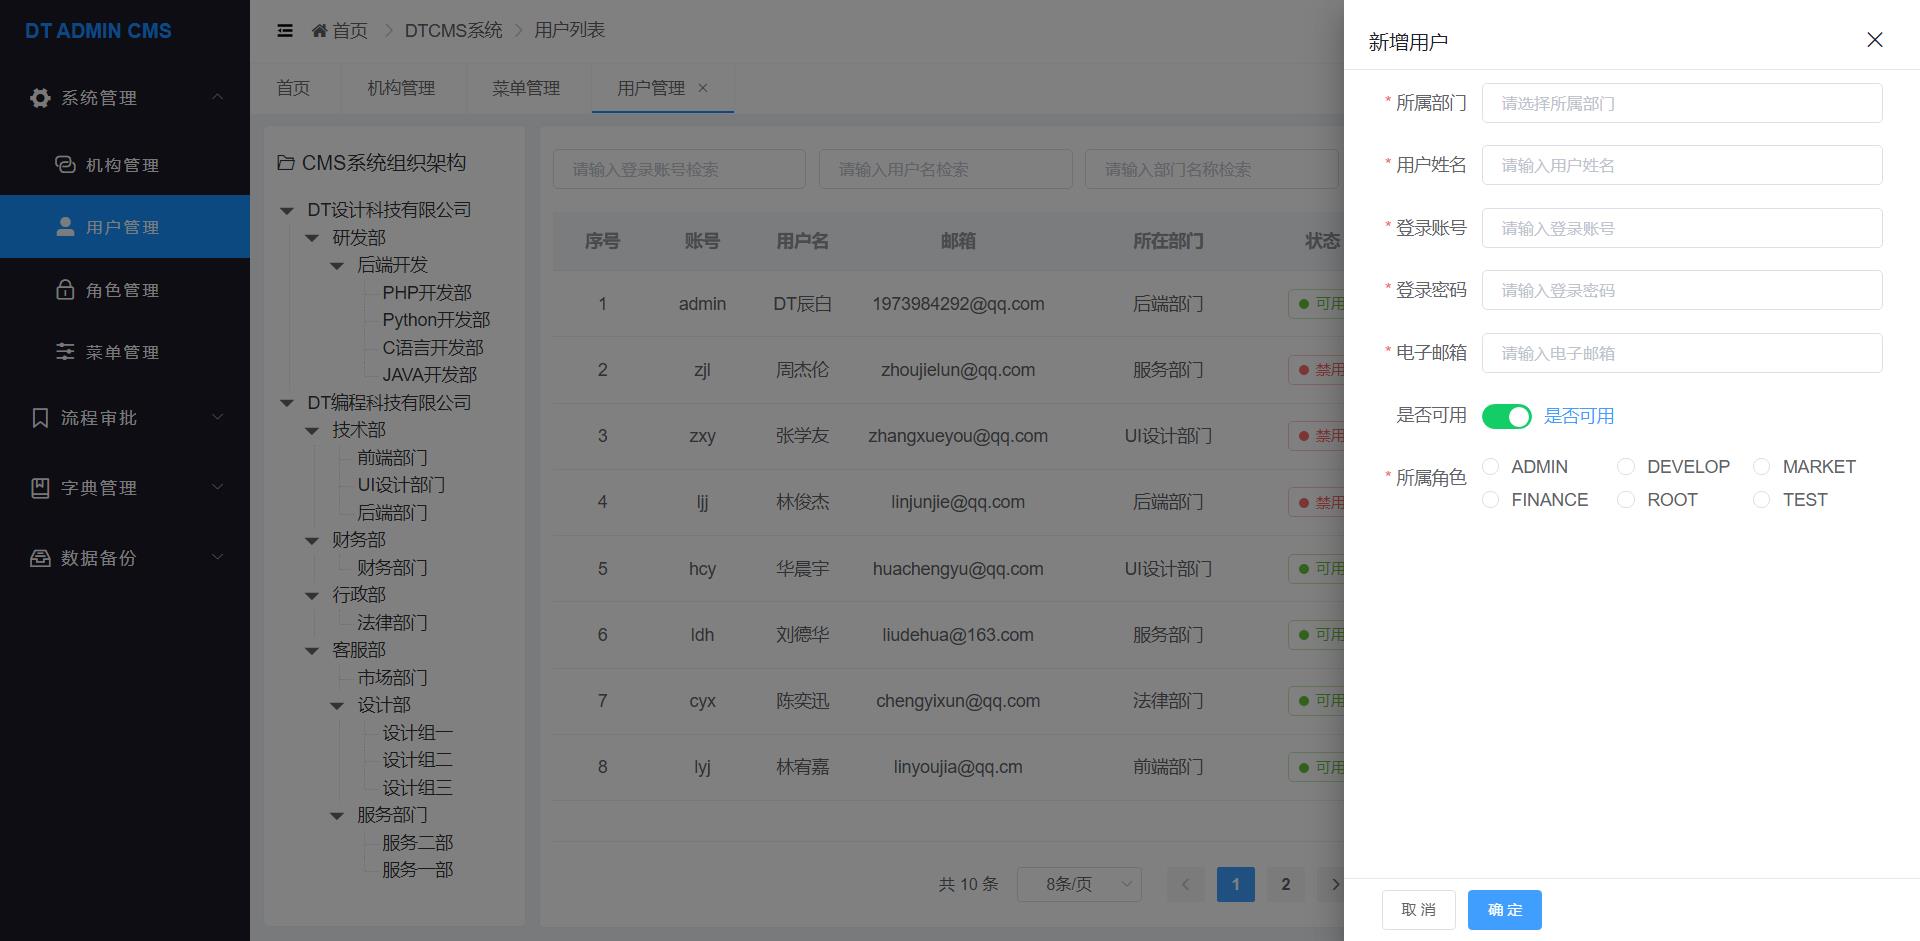Screen dimensions: 1920x941
Task: Click the 电子邮箱 input field
Action: click(1682, 353)
